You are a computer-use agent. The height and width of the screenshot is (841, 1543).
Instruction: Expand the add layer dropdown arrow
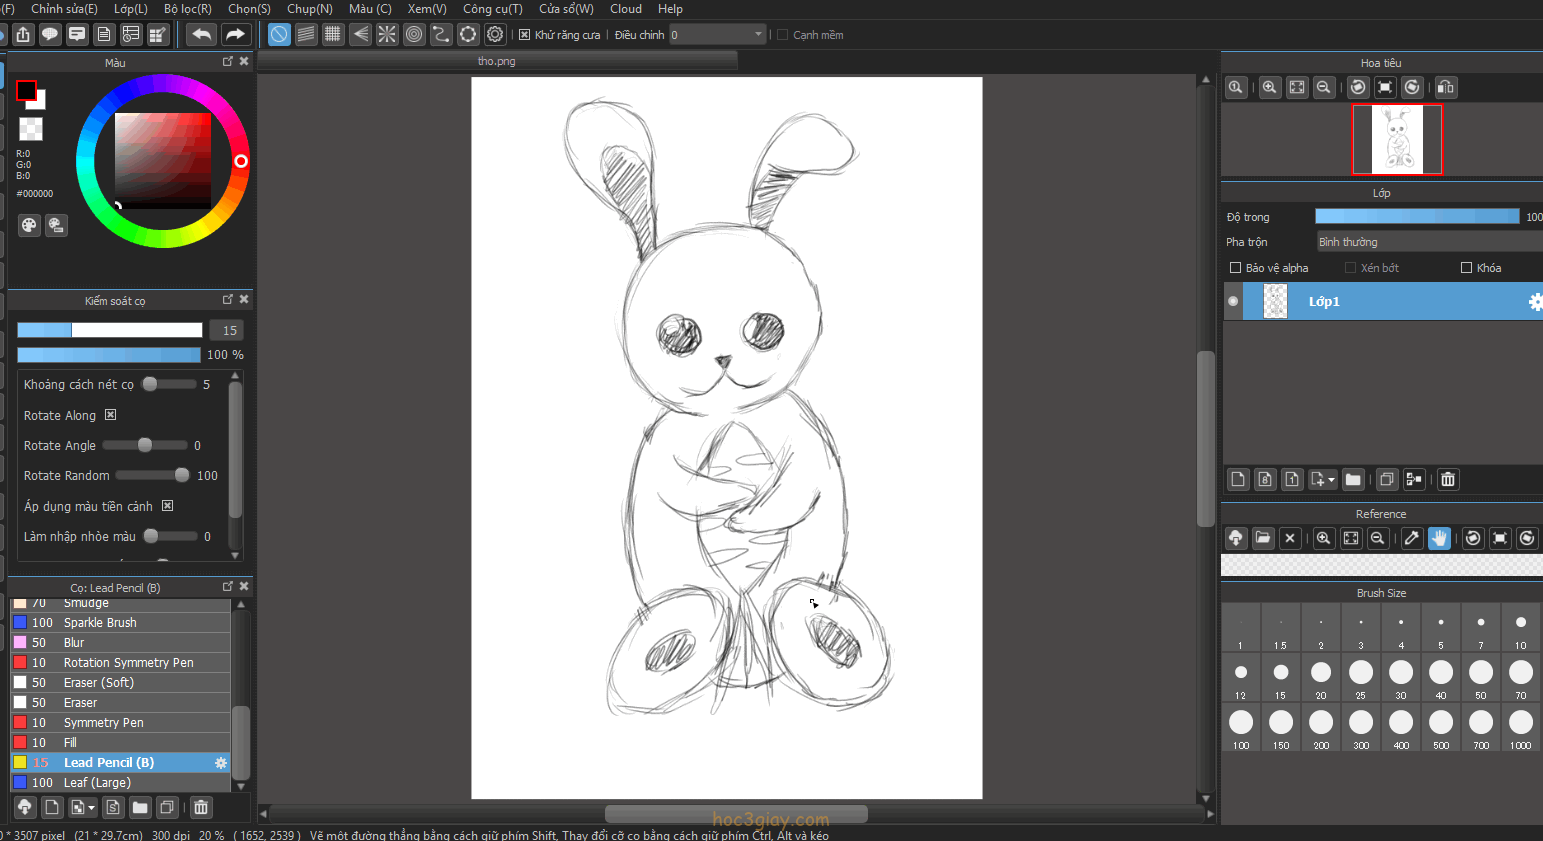click(x=1331, y=480)
